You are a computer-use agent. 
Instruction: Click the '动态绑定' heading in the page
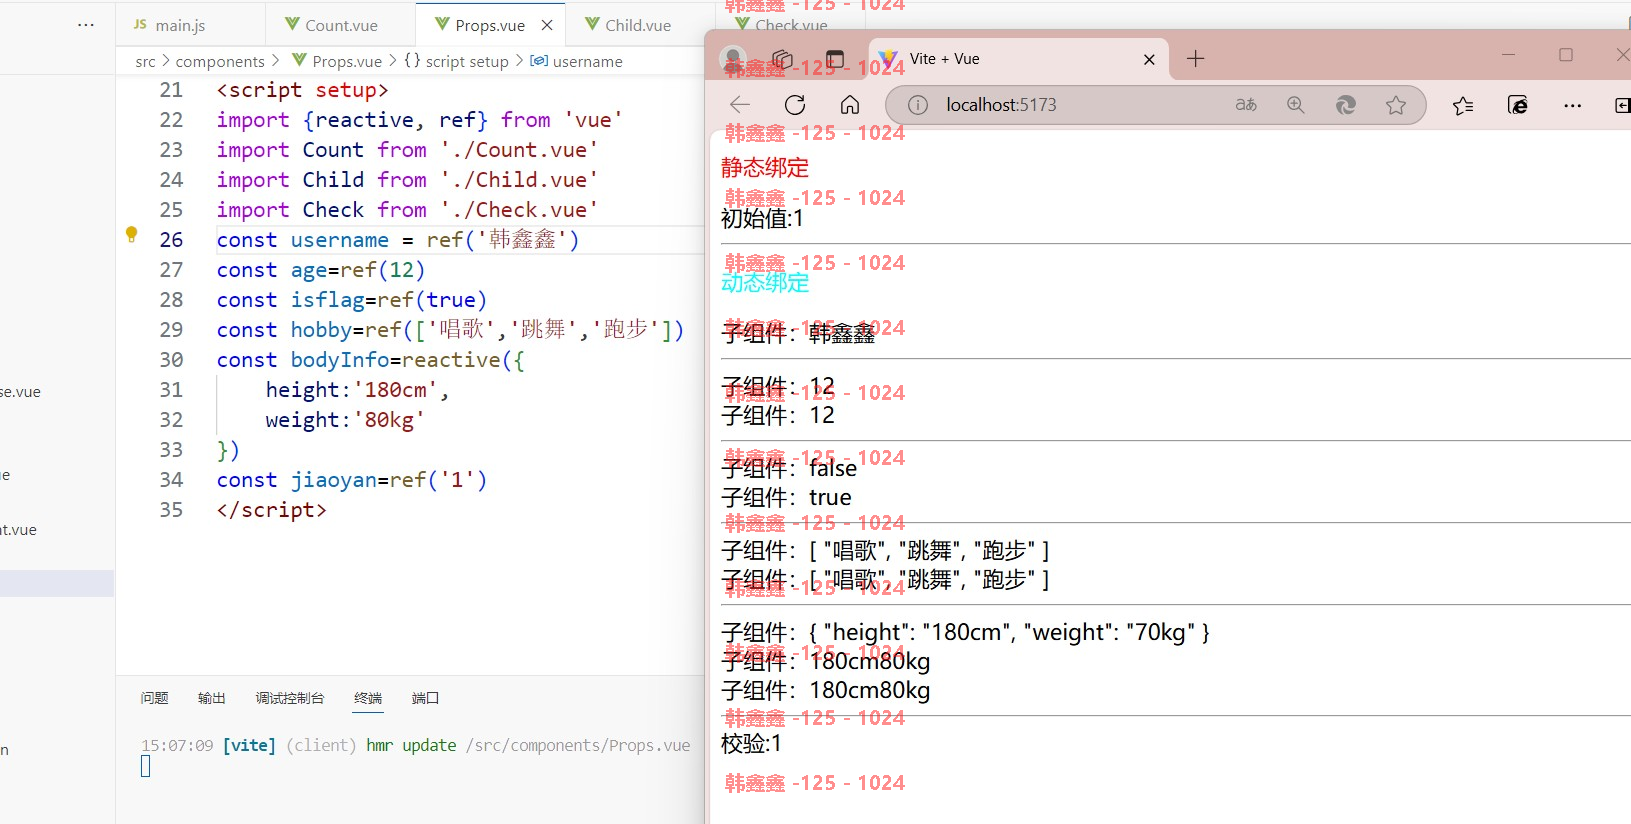pos(765,283)
